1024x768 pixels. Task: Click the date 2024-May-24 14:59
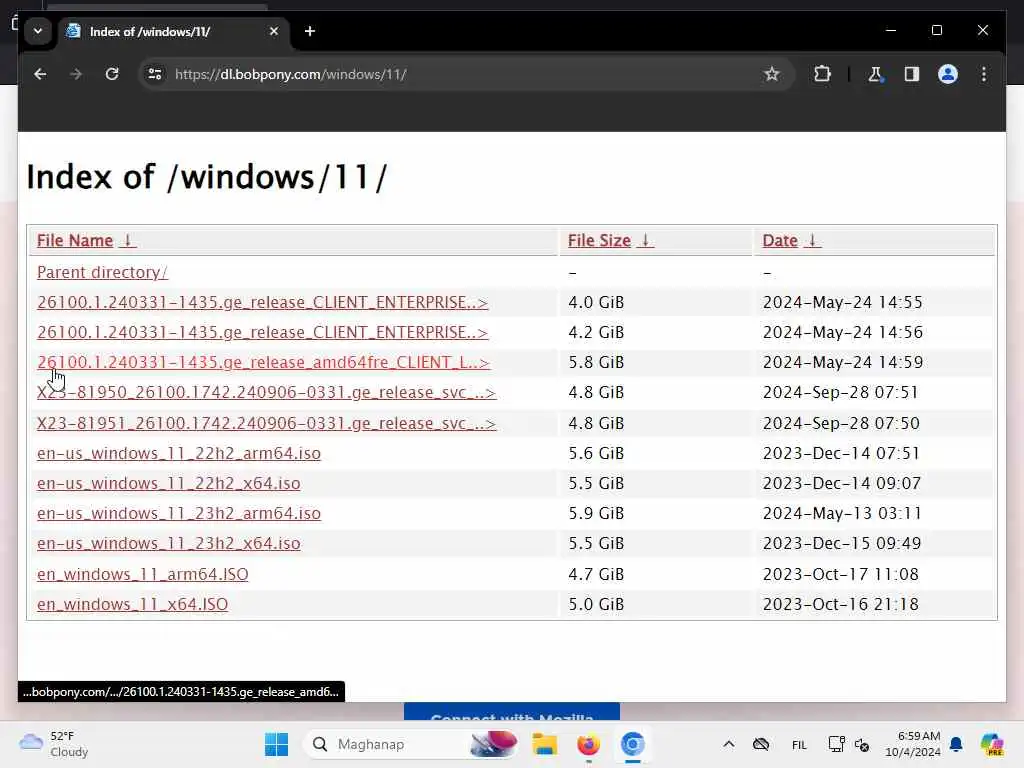[x=842, y=362]
